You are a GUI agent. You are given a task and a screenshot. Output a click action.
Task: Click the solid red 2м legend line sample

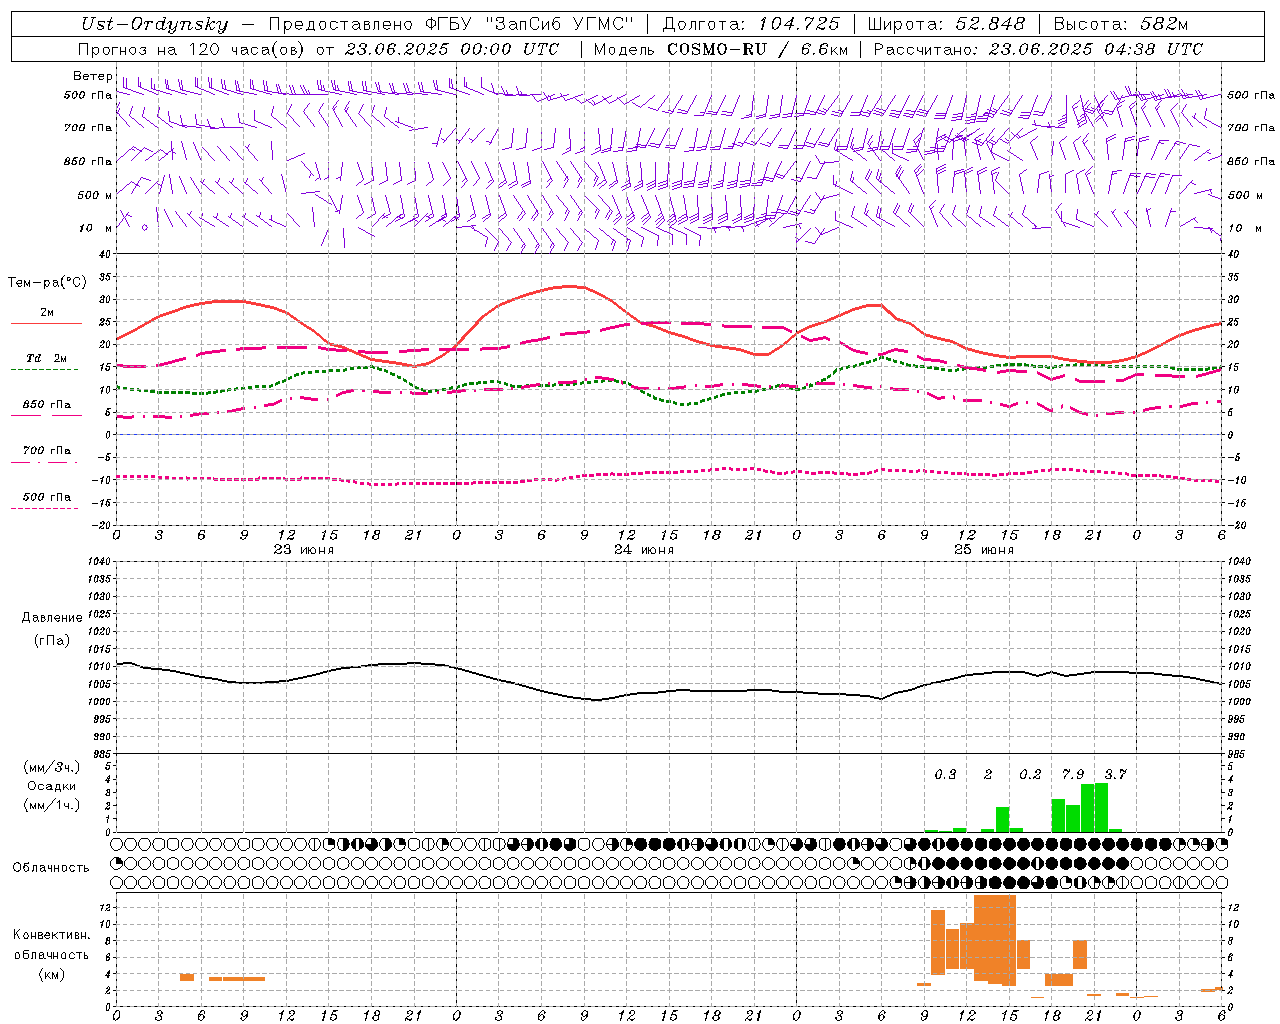(x=46, y=324)
